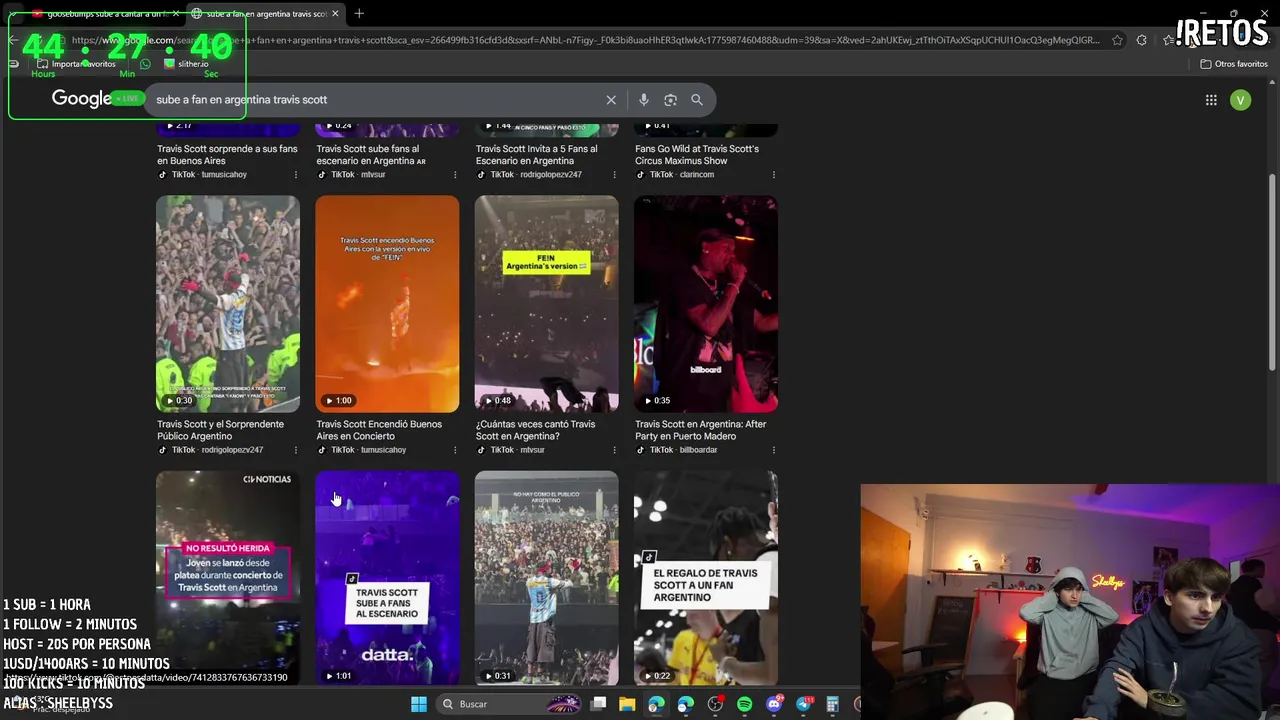Open Google Lens image search icon
The height and width of the screenshot is (720, 1280).
(x=670, y=100)
